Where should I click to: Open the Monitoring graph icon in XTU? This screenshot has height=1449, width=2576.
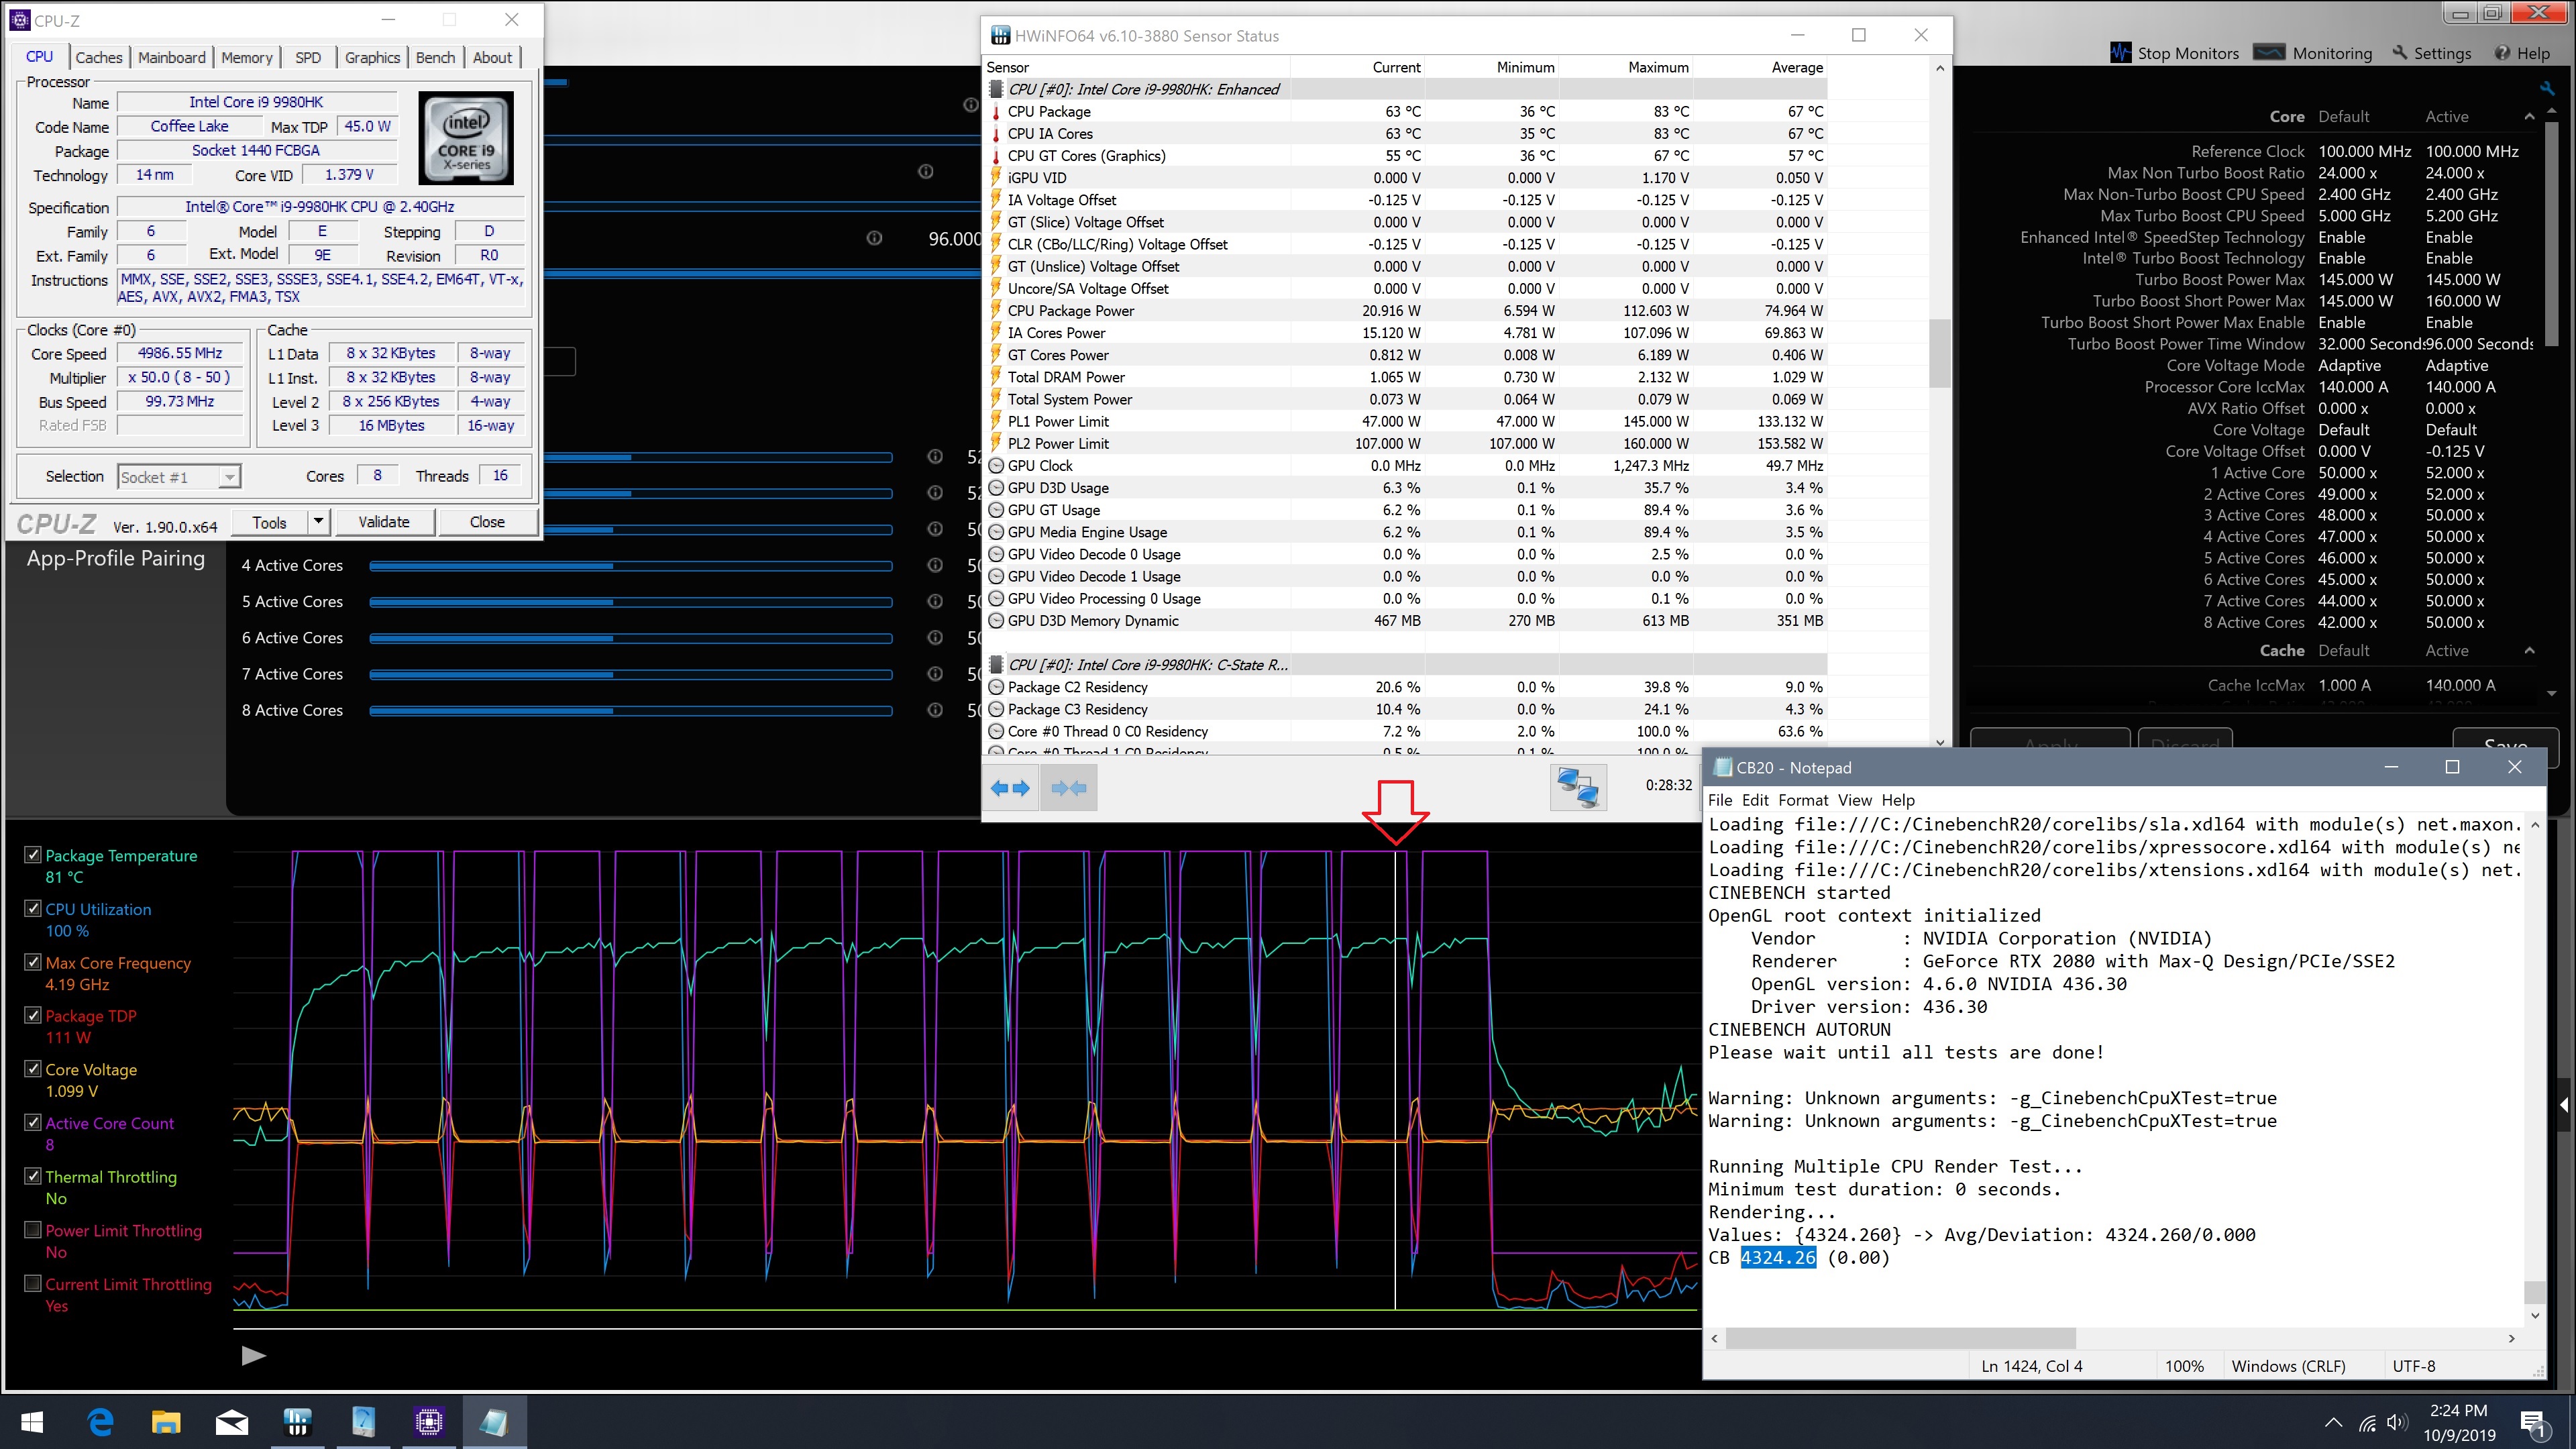pos(2269,53)
